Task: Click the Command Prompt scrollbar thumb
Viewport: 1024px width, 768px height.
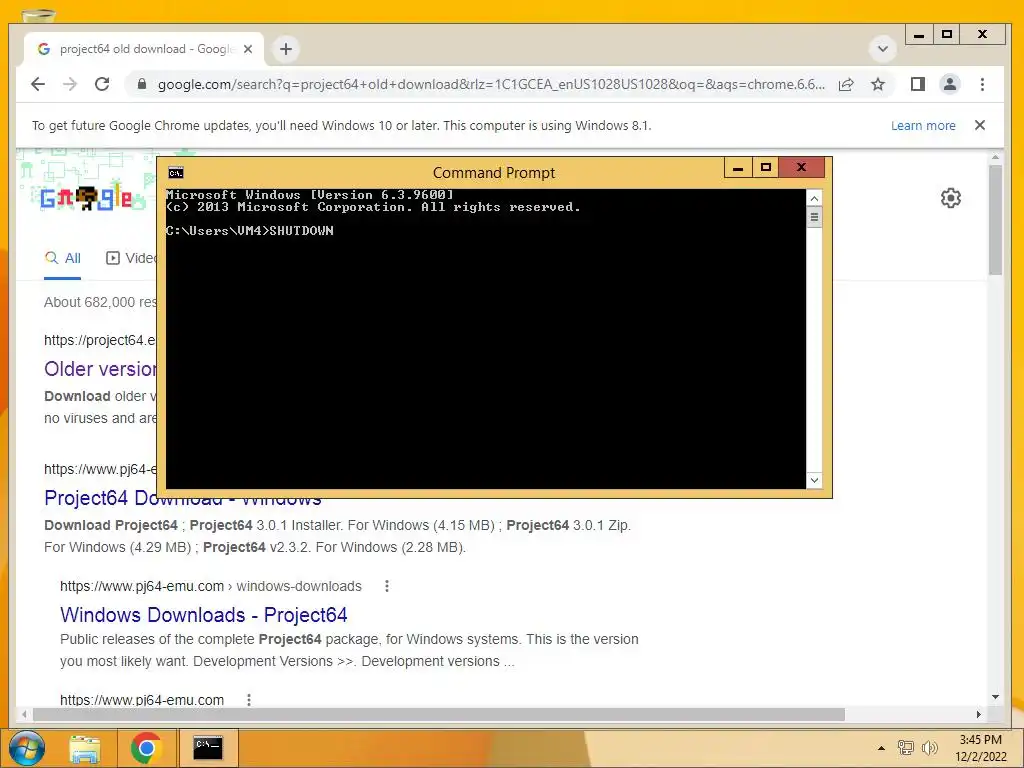Action: [x=814, y=217]
